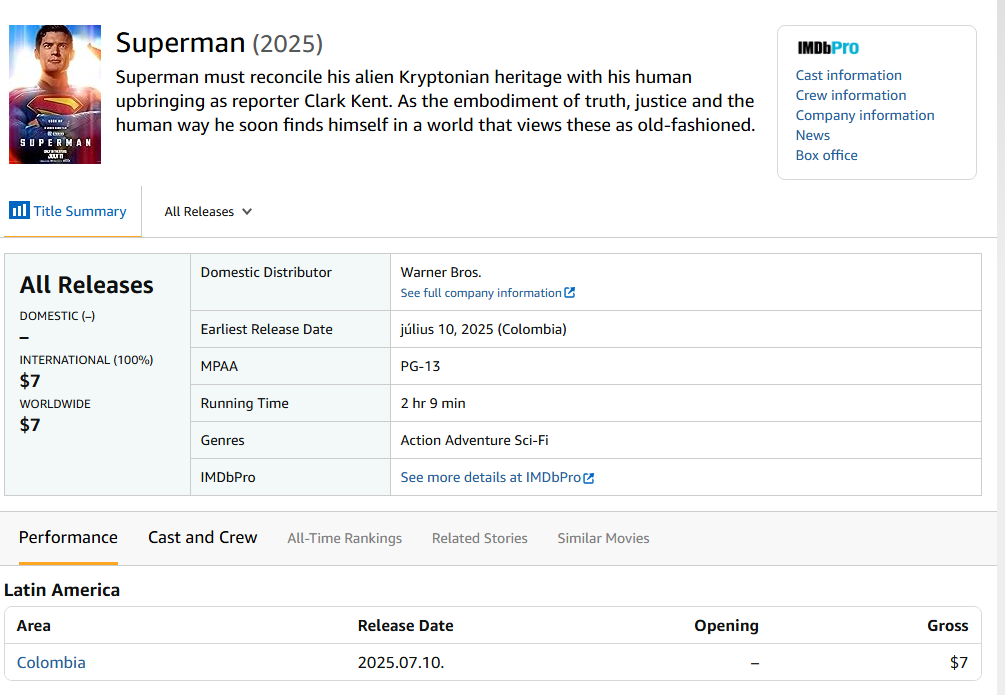The width and height of the screenshot is (1005, 695).
Task: Open the Colombia area link
Action: (51, 662)
